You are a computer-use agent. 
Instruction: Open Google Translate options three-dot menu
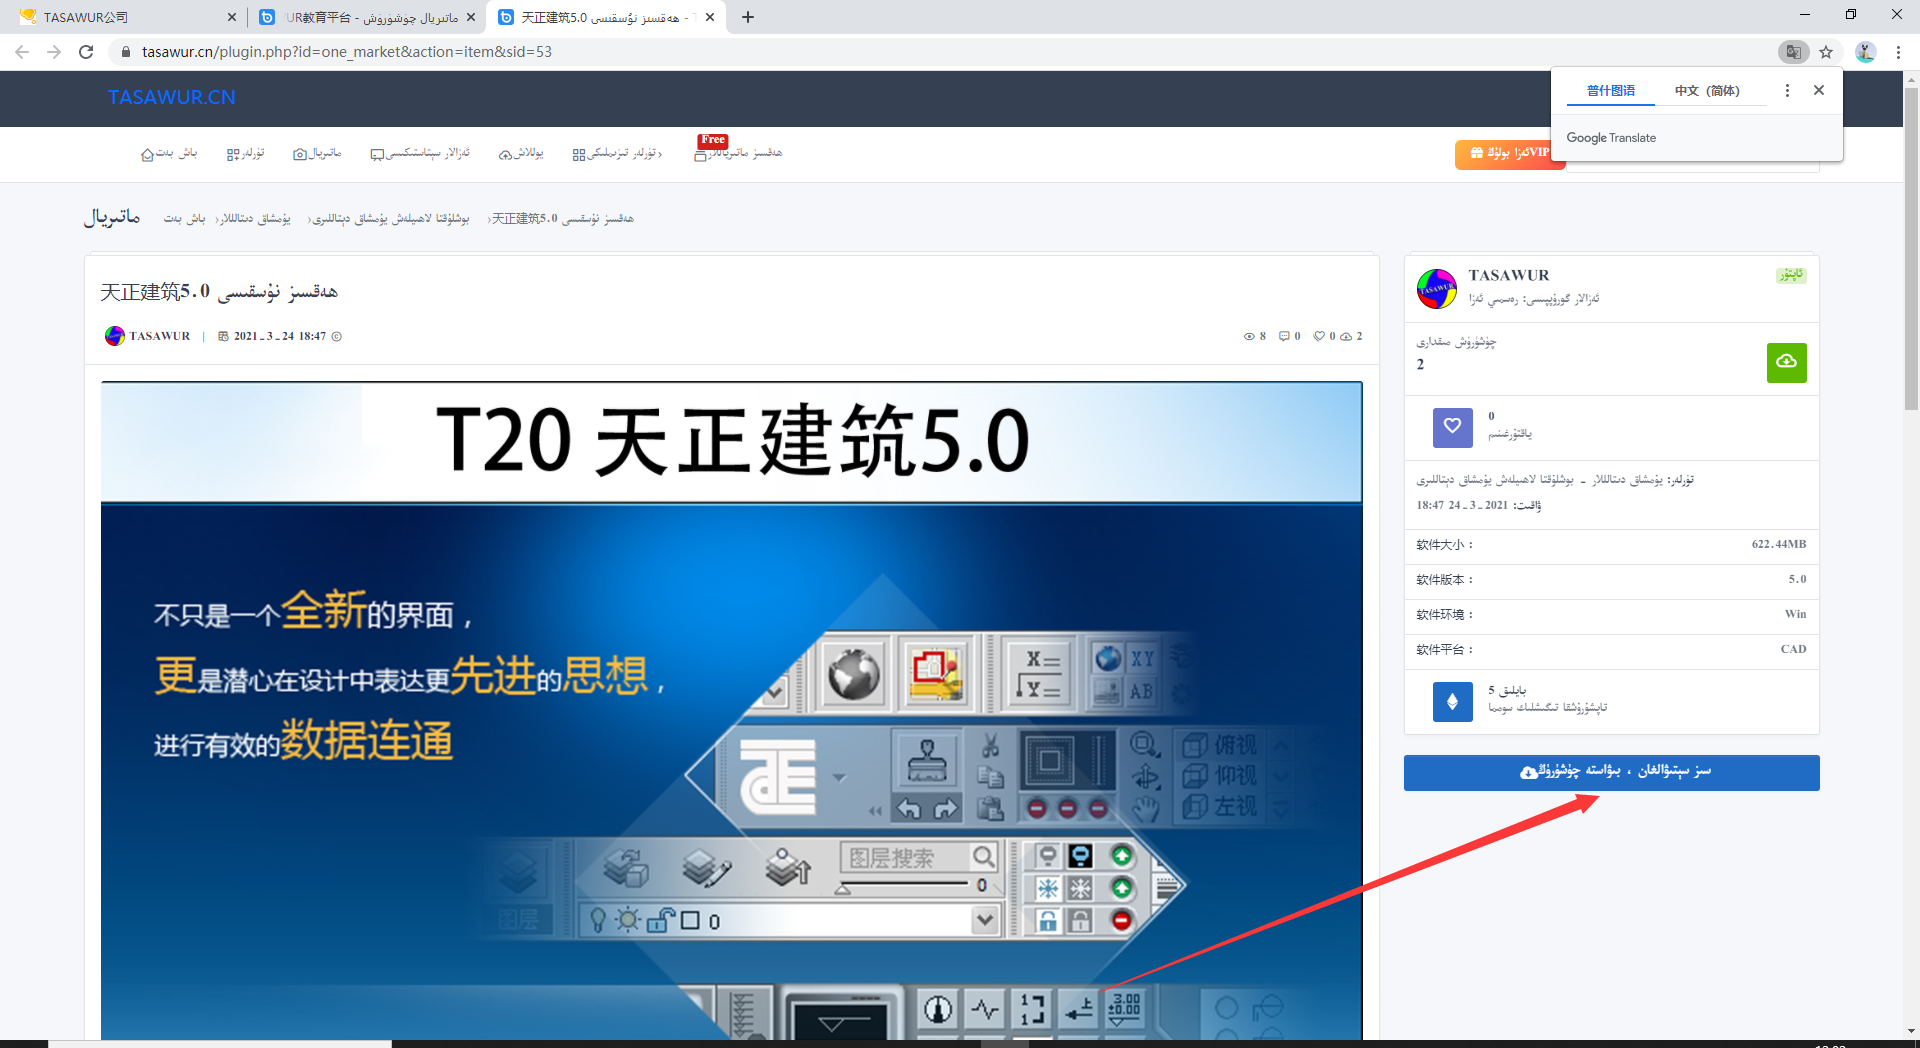coord(1787,91)
